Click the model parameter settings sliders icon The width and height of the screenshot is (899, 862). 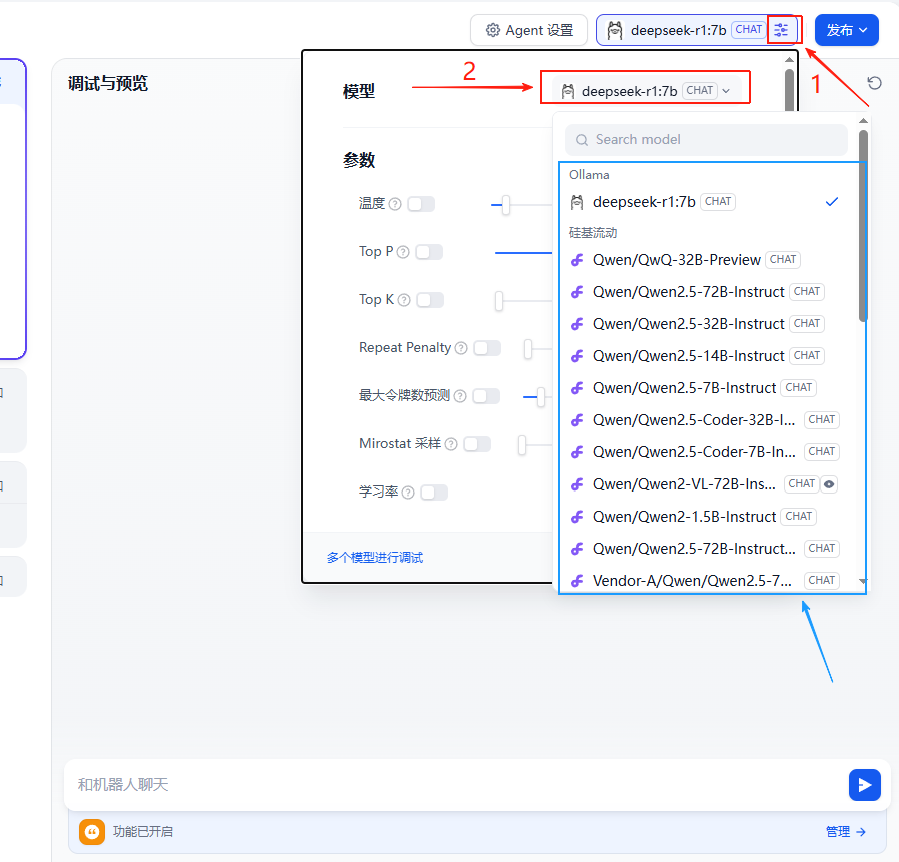pos(781,30)
